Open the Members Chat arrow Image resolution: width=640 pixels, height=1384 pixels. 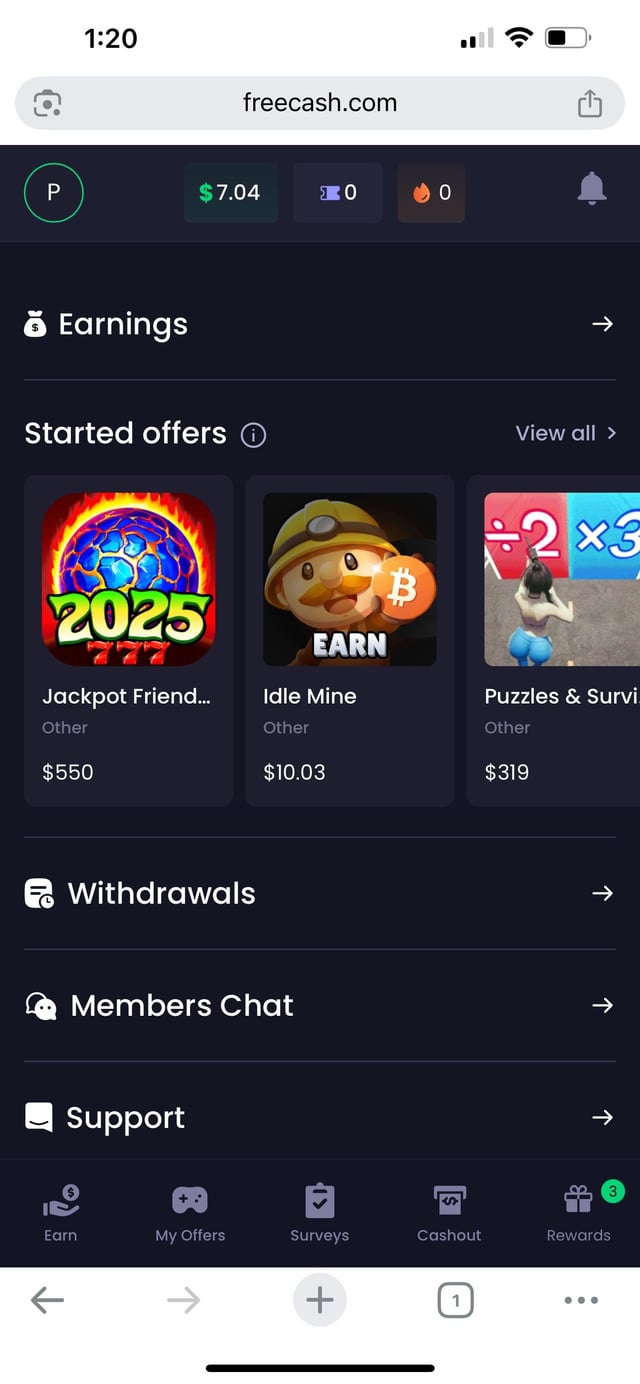click(x=602, y=1005)
